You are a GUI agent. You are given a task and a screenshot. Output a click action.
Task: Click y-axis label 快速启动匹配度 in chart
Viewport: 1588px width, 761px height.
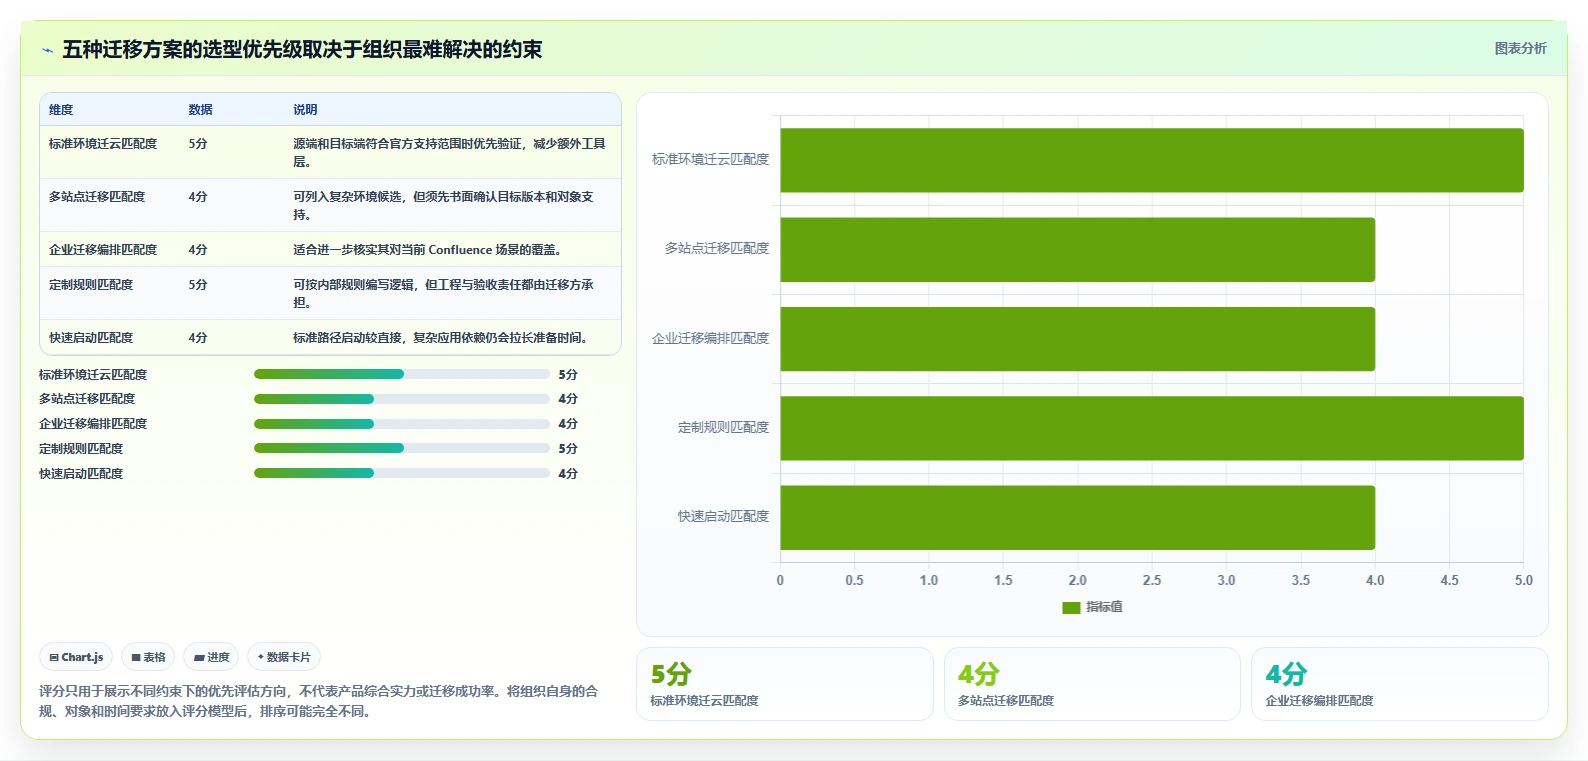[723, 516]
